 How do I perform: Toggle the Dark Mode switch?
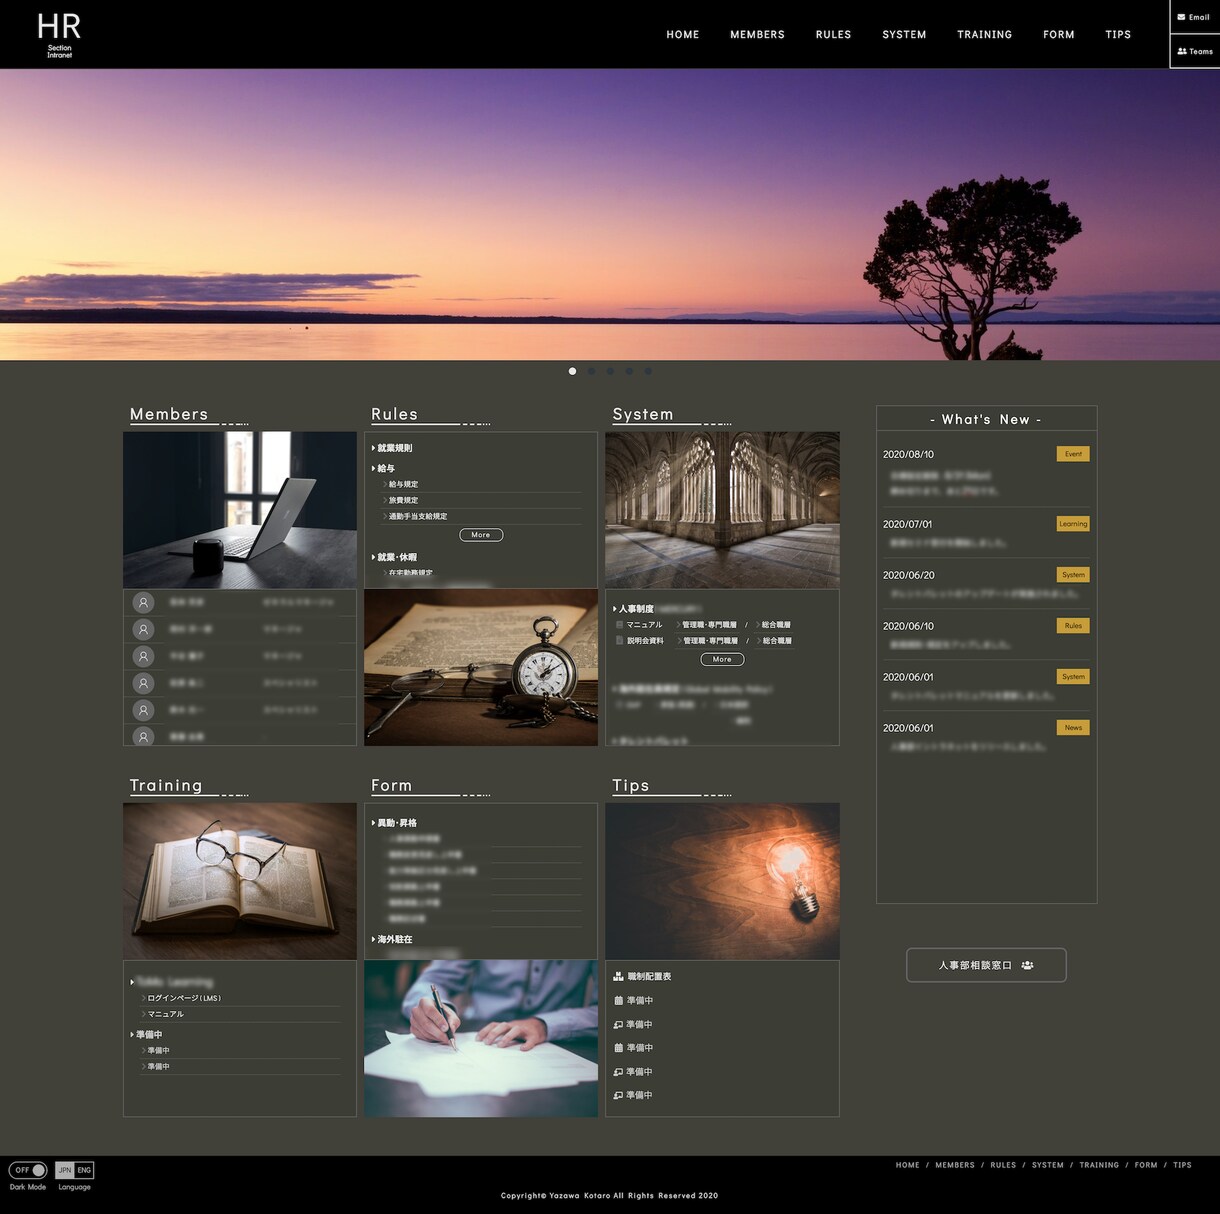click(28, 1170)
